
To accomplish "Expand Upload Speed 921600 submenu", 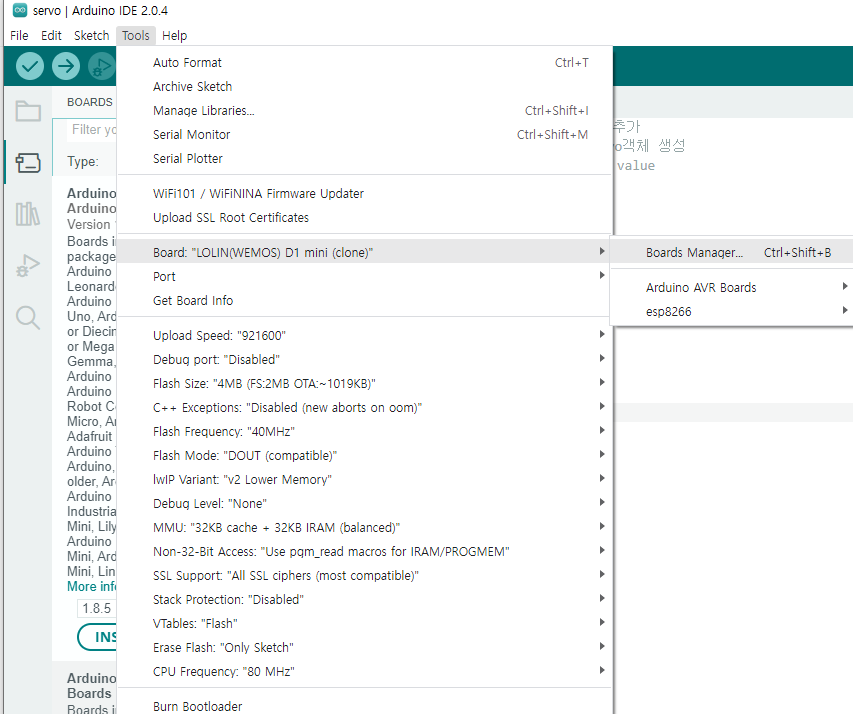I will pyautogui.click(x=364, y=336).
